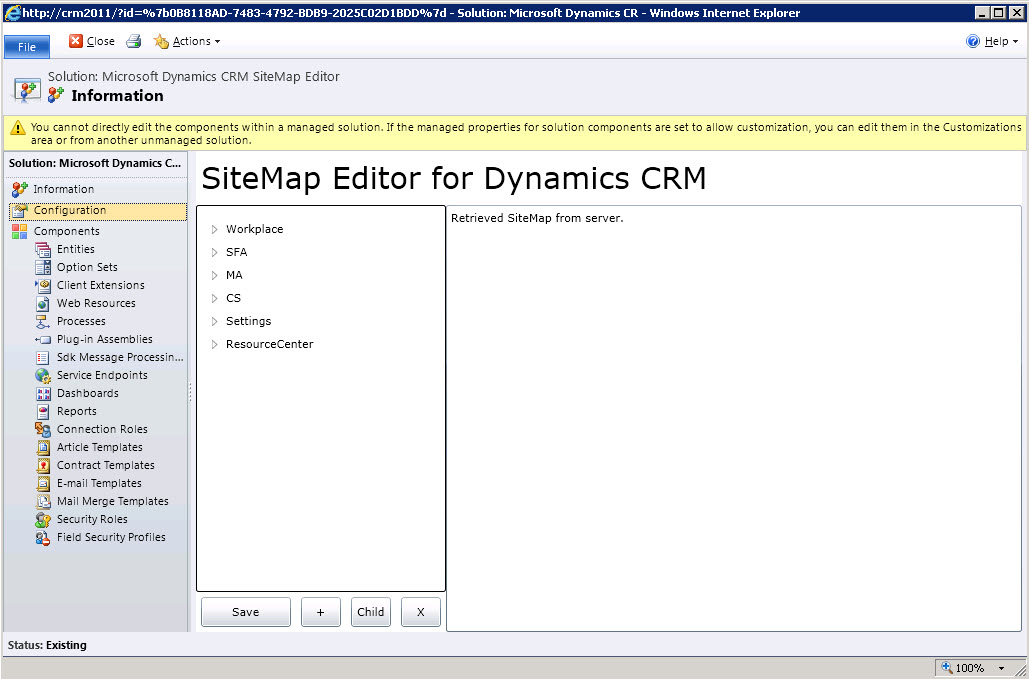Open the Actions dropdown menu
The image size is (1029, 679).
click(x=188, y=42)
